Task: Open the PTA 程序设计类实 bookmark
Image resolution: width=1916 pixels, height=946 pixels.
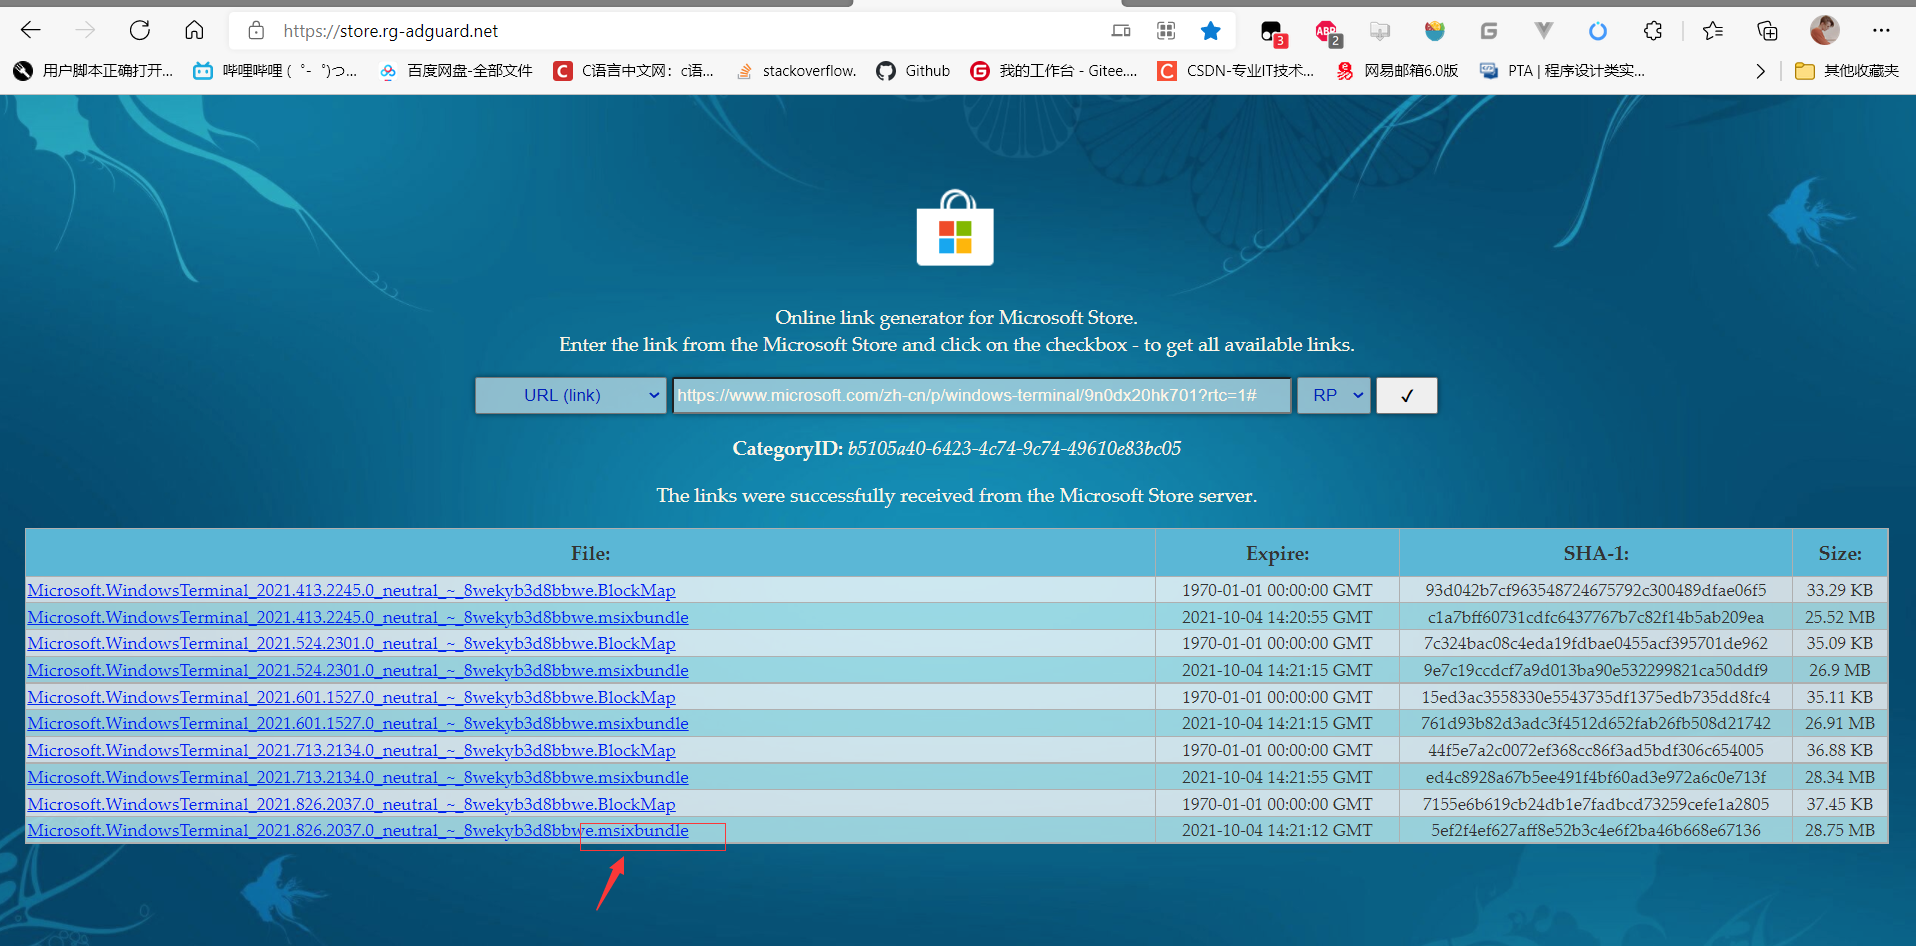Action: click(x=1562, y=71)
